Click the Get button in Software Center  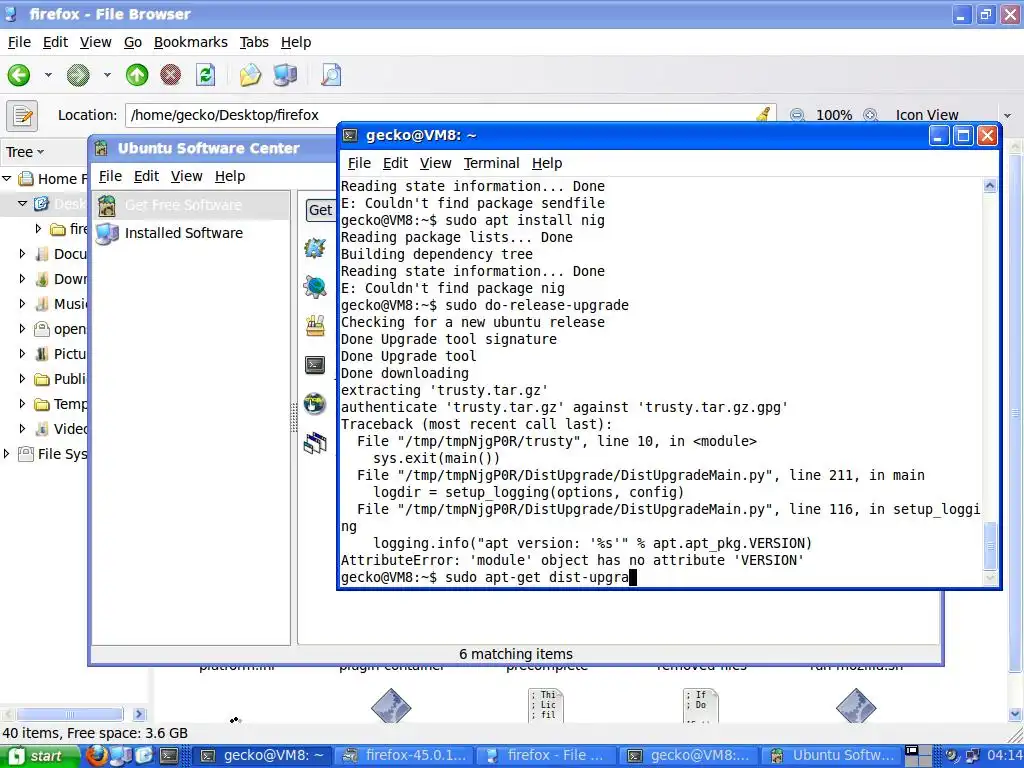tap(321, 210)
